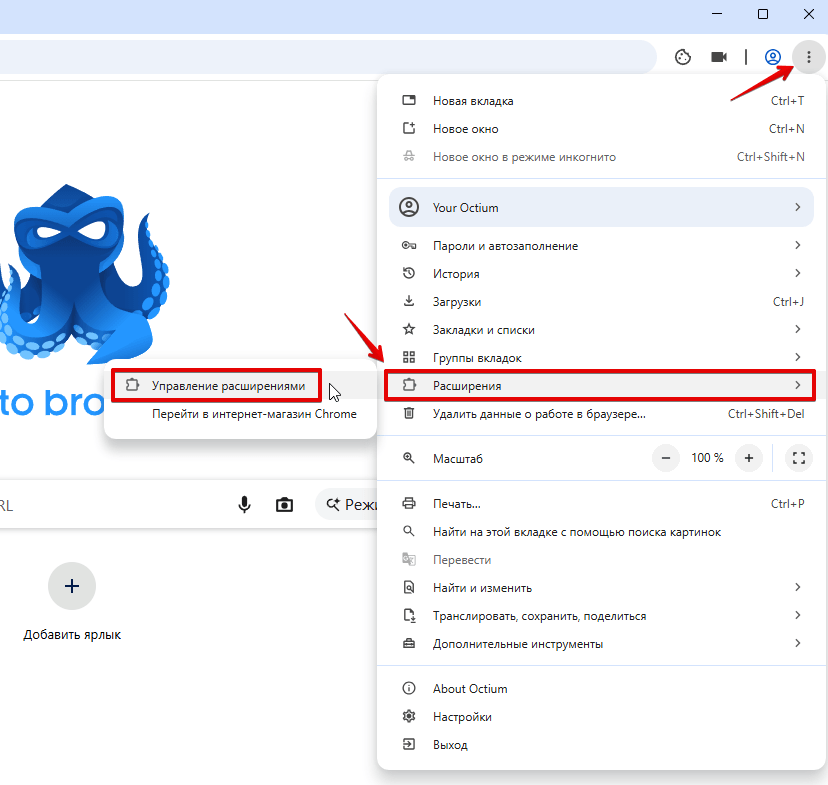This screenshot has width=828, height=785.
Task: Click the printer icon next to Печать
Action: coord(409,503)
